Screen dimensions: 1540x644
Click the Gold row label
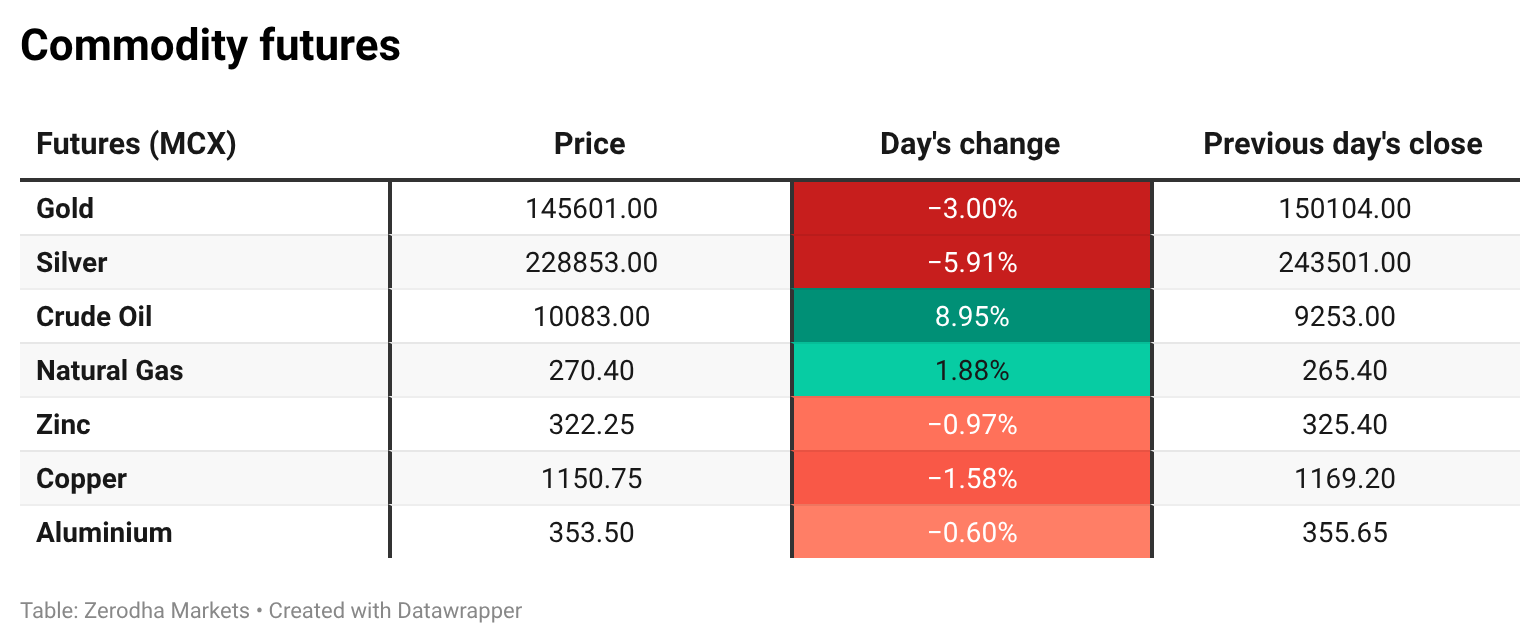click(x=65, y=209)
